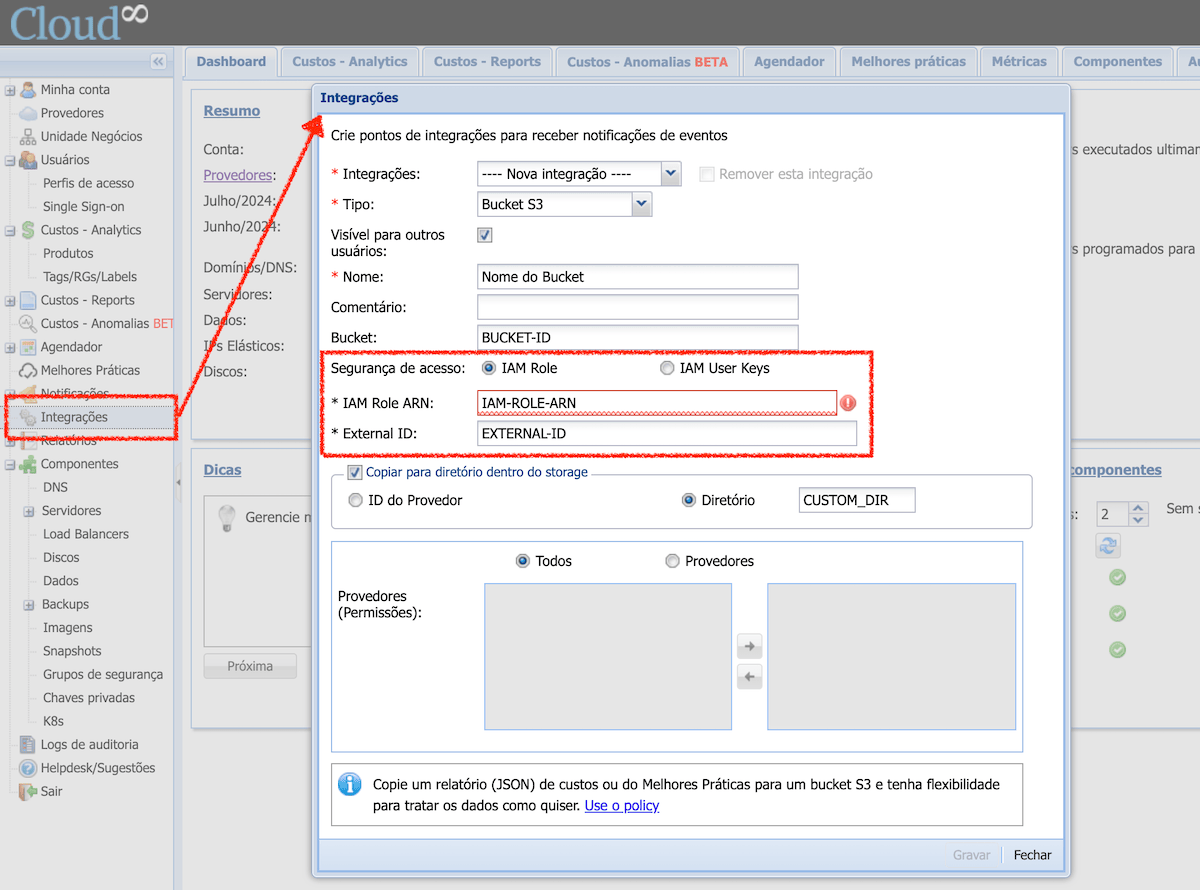Select the IAM Role radio button
This screenshot has height=890, width=1200.
(x=489, y=368)
